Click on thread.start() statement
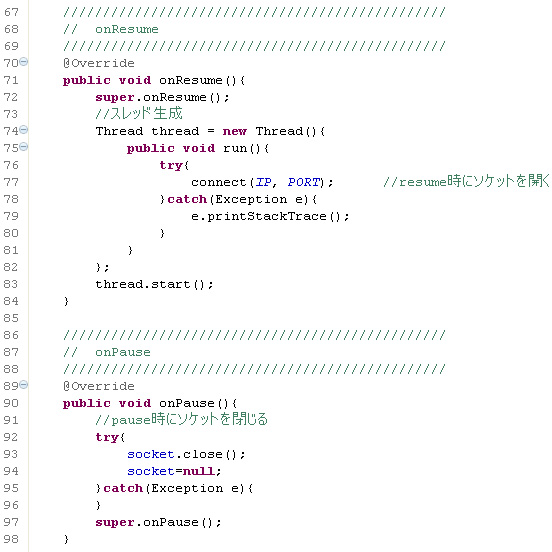Image resolution: width=552 pixels, height=552 pixels. [154, 284]
